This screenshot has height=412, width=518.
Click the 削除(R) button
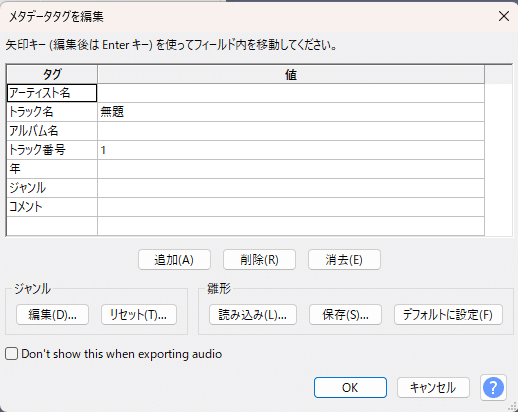(259, 260)
